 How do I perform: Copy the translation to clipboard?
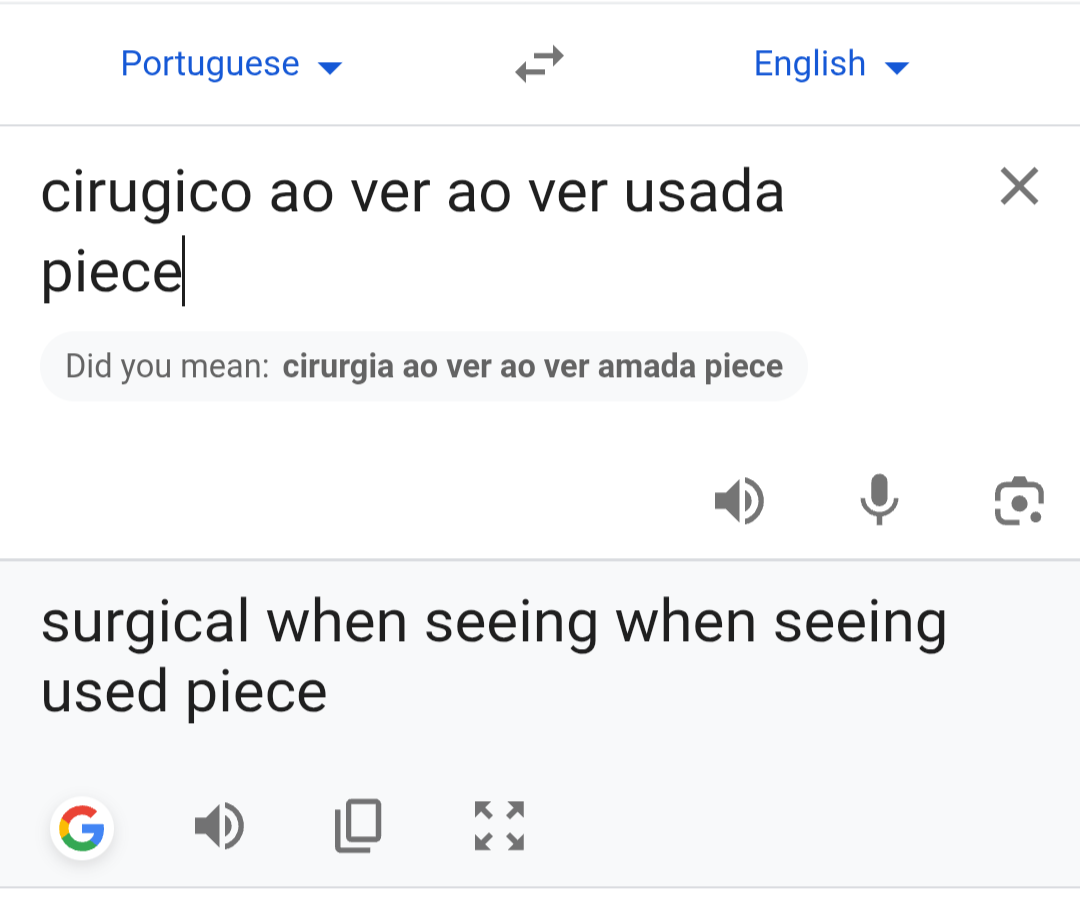(x=358, y=826)
